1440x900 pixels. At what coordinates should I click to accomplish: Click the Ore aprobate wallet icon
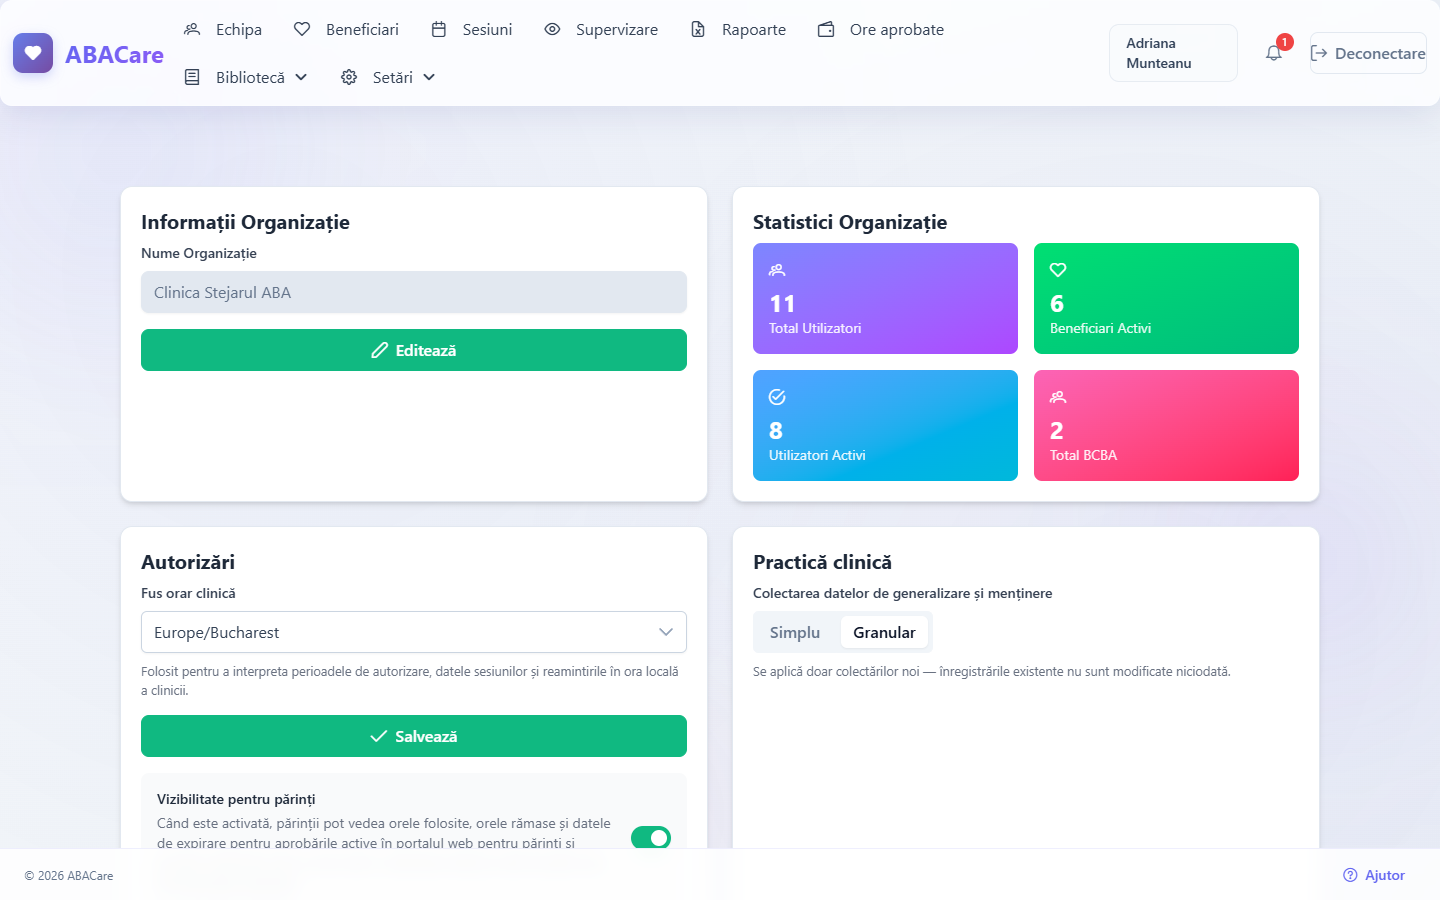[x=826, y=29]
